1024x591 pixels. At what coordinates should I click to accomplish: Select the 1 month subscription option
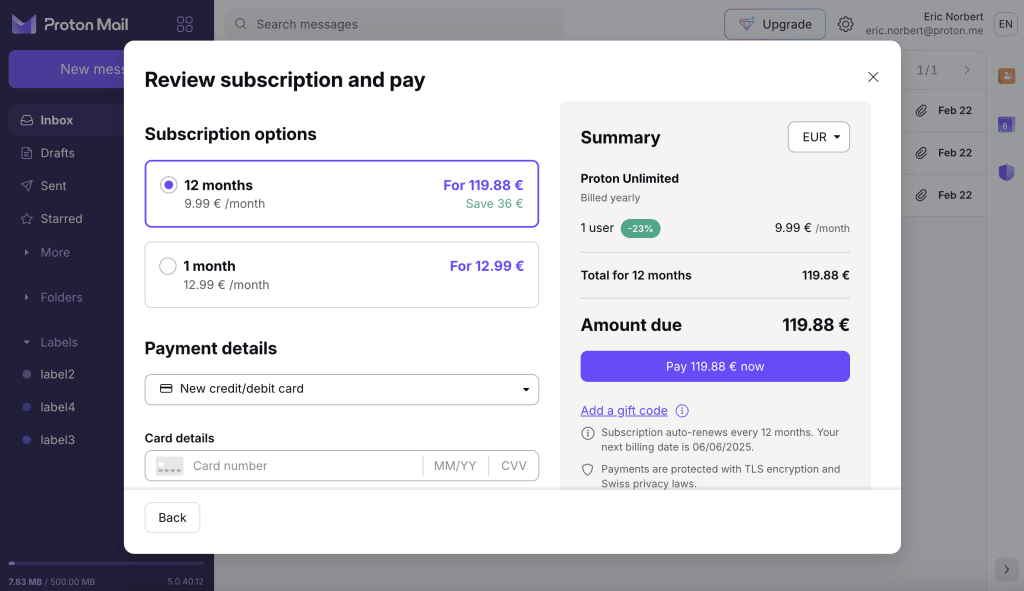click(x=169, y=266)
